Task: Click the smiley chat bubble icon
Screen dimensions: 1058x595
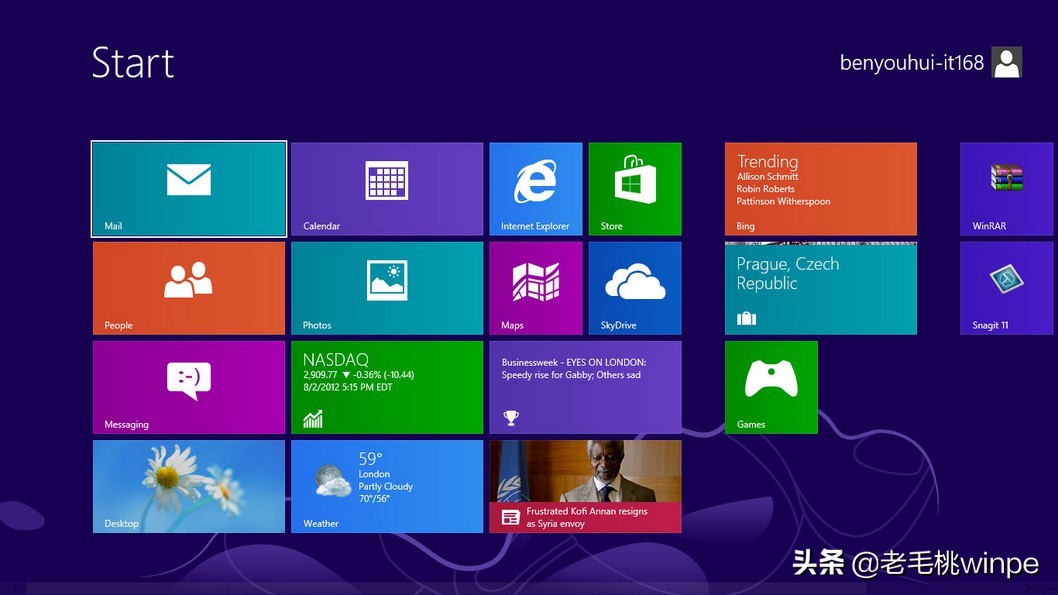Action: 189,380
